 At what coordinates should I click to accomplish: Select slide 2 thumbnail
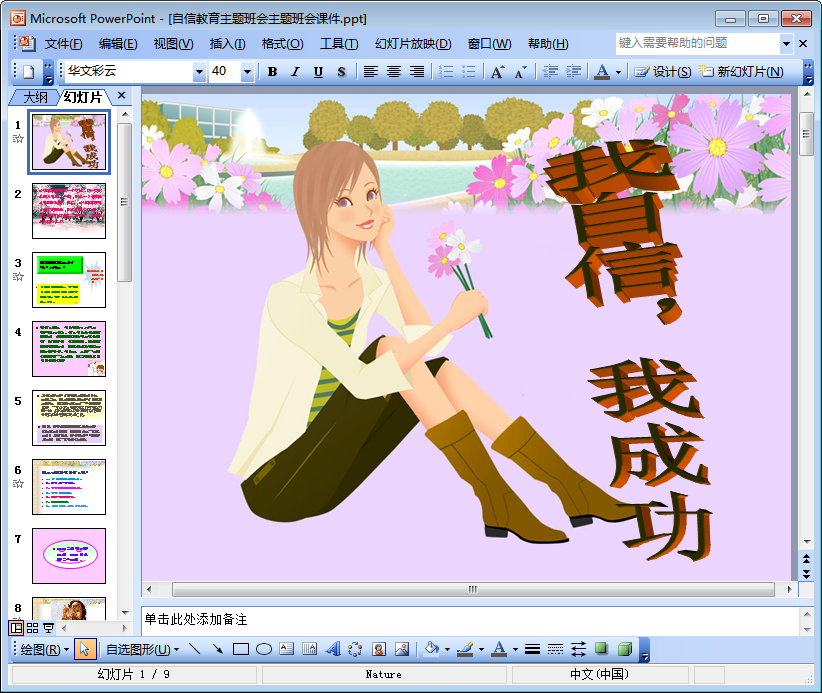click(x=69, y=211)
